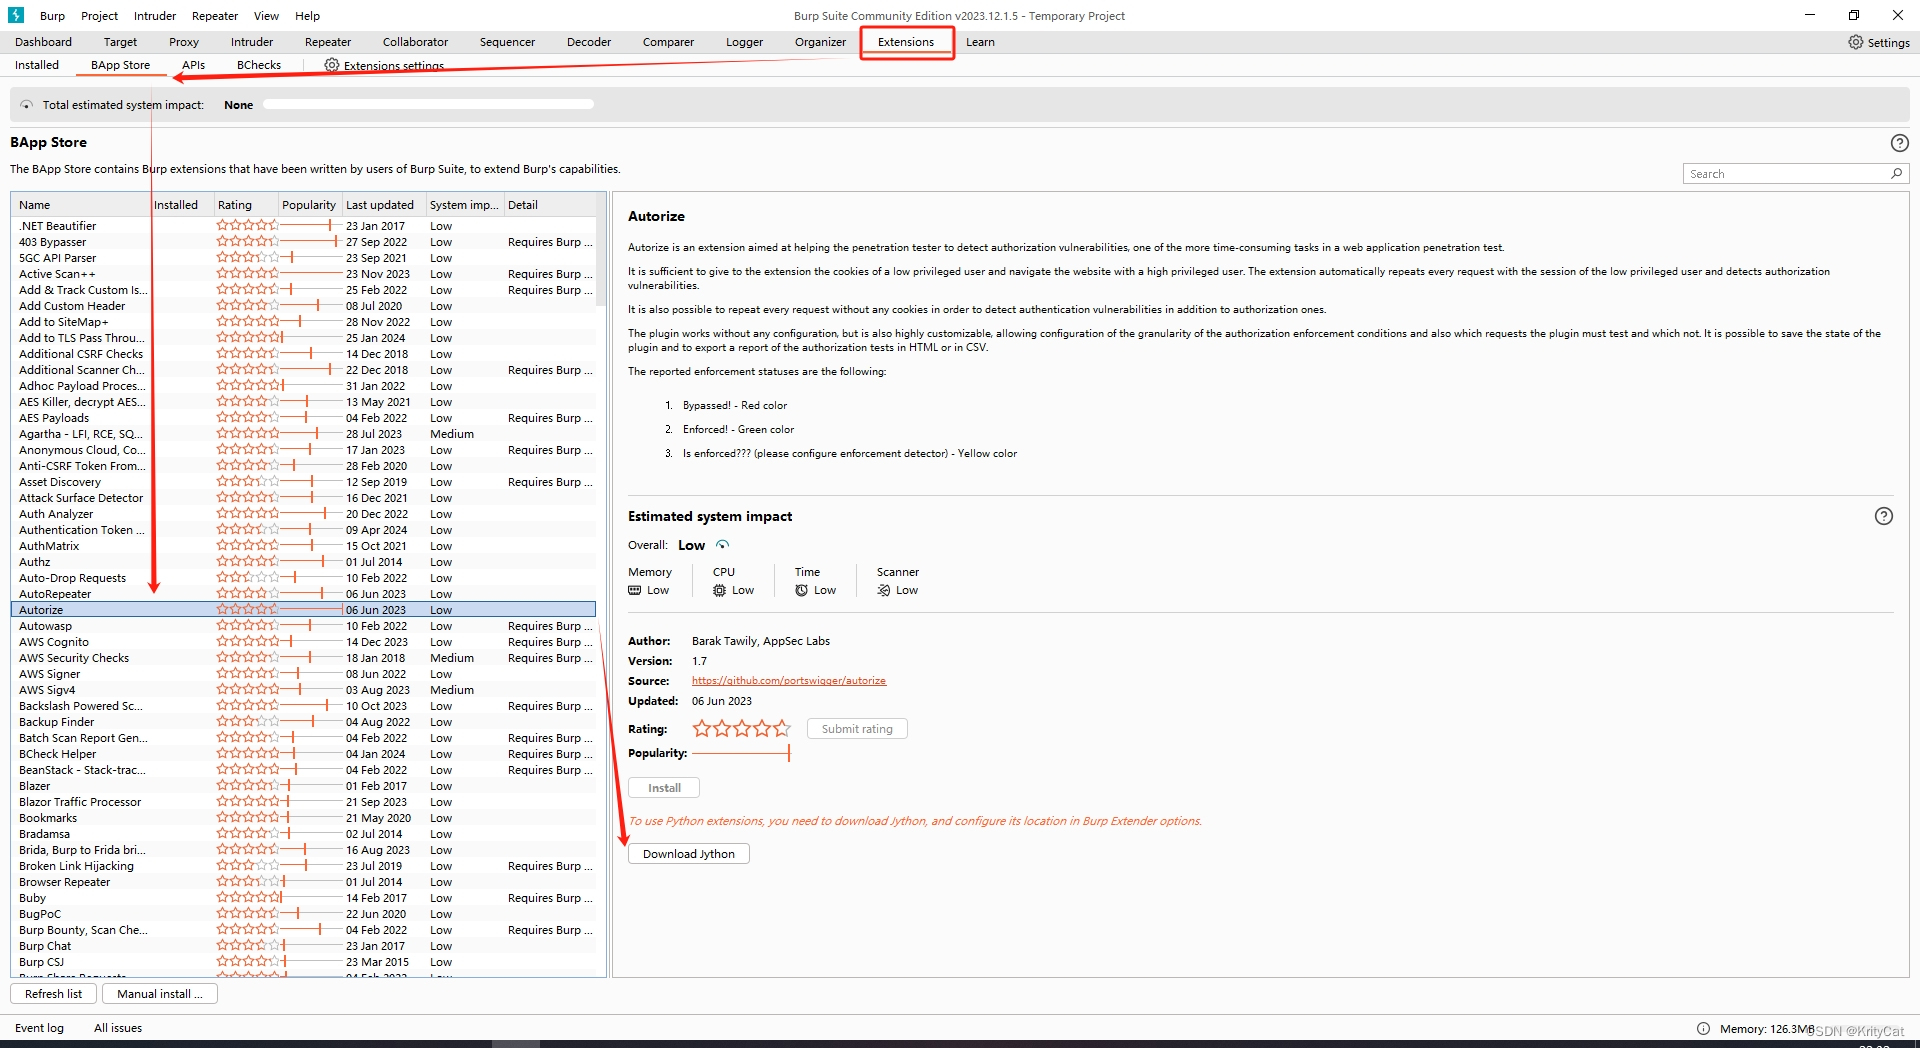Switch to the Proxy tab
This screenshot has height=1048, width=1920.
tap(184, 42)
